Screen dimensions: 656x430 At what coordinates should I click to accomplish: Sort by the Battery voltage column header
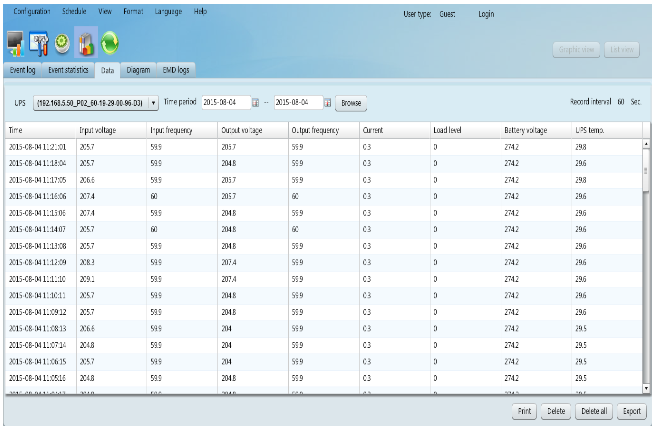point(536,131)
